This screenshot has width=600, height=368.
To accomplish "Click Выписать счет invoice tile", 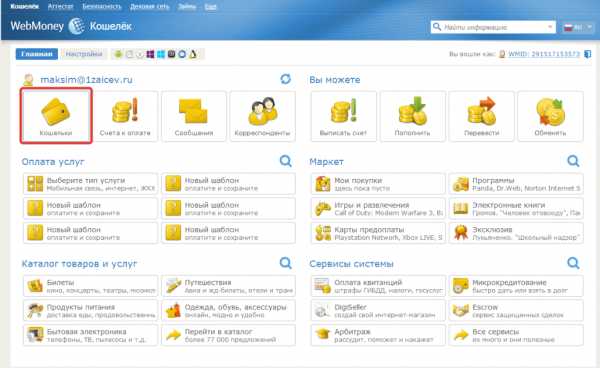I will point(344,116).
